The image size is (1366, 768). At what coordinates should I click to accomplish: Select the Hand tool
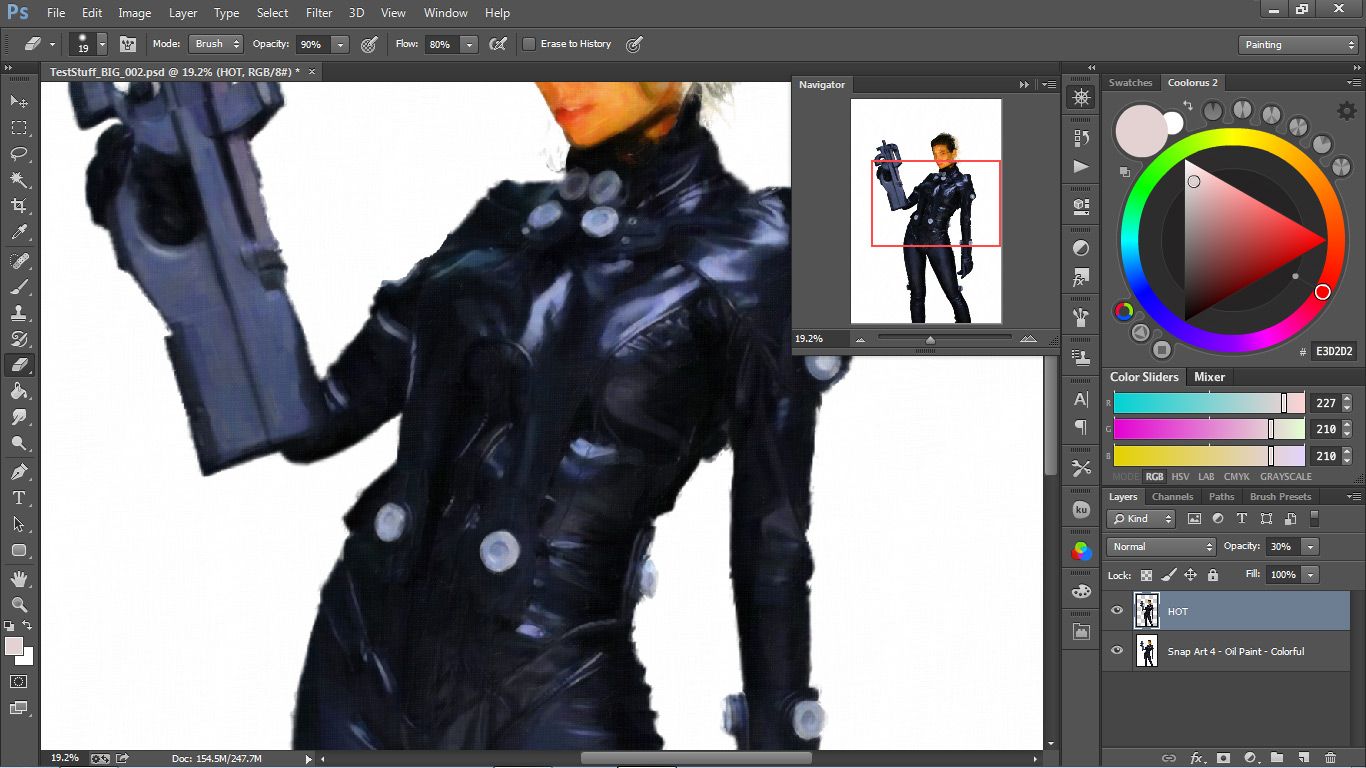19,579
